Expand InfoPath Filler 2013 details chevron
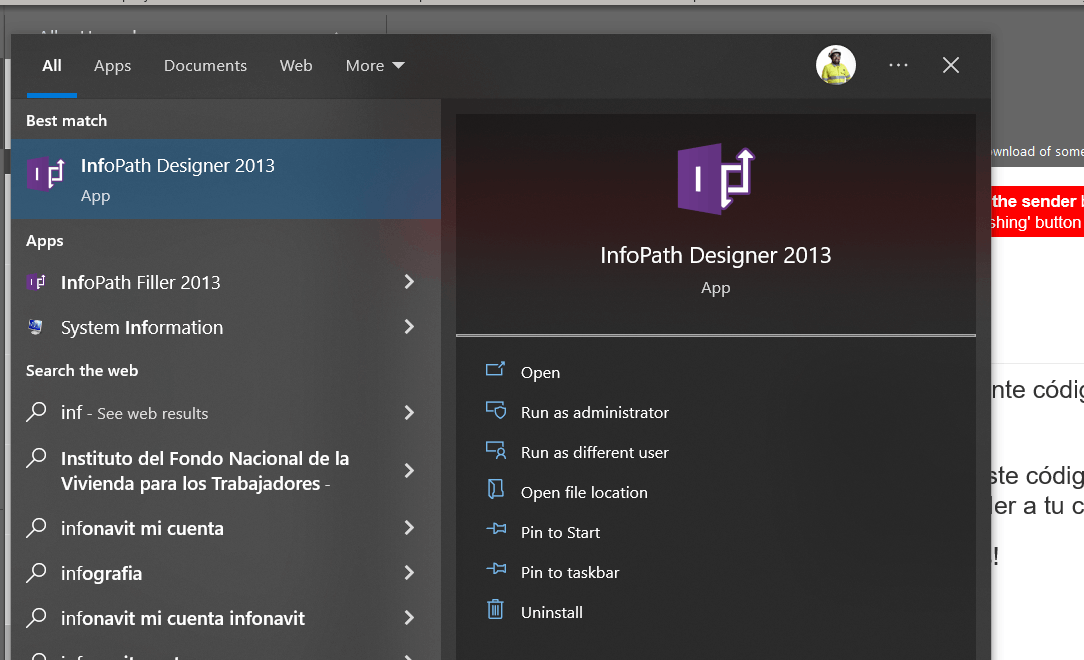The image size is (1084, 660). click(409, 282)
